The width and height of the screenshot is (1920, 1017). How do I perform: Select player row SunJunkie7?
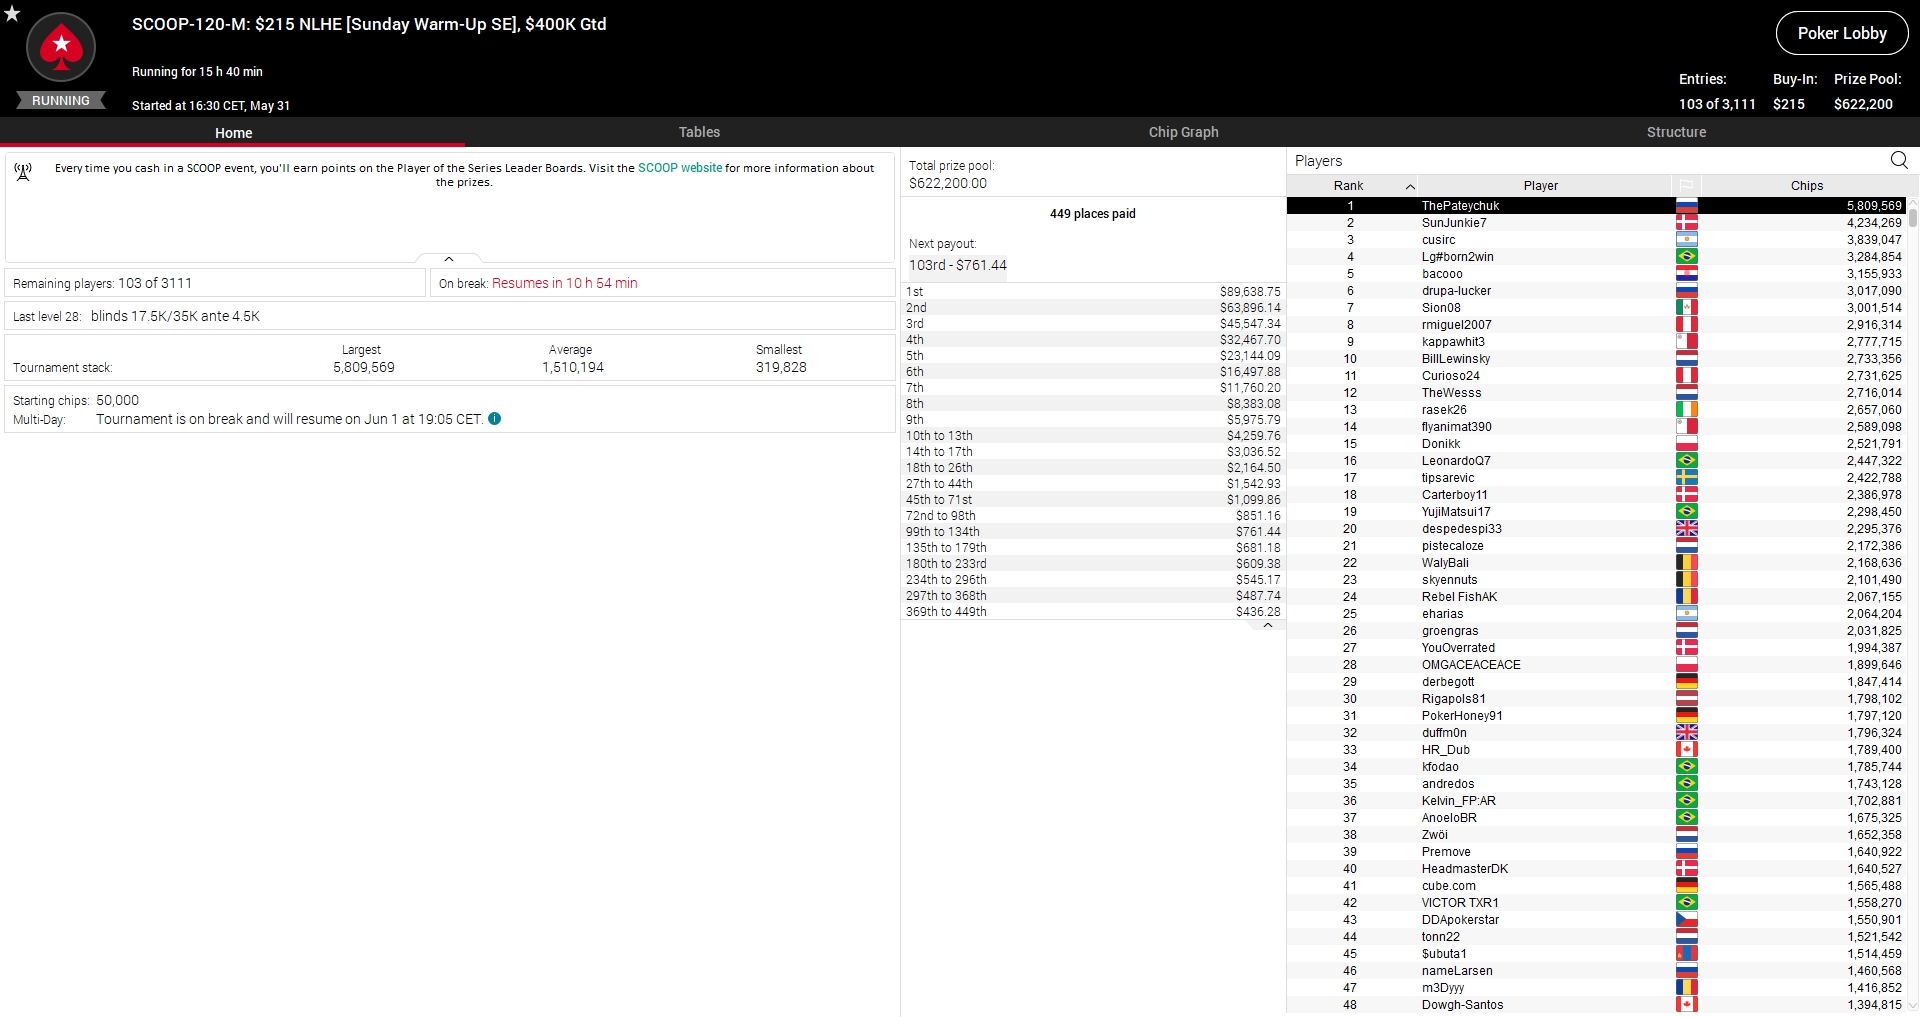point(1596,223)
